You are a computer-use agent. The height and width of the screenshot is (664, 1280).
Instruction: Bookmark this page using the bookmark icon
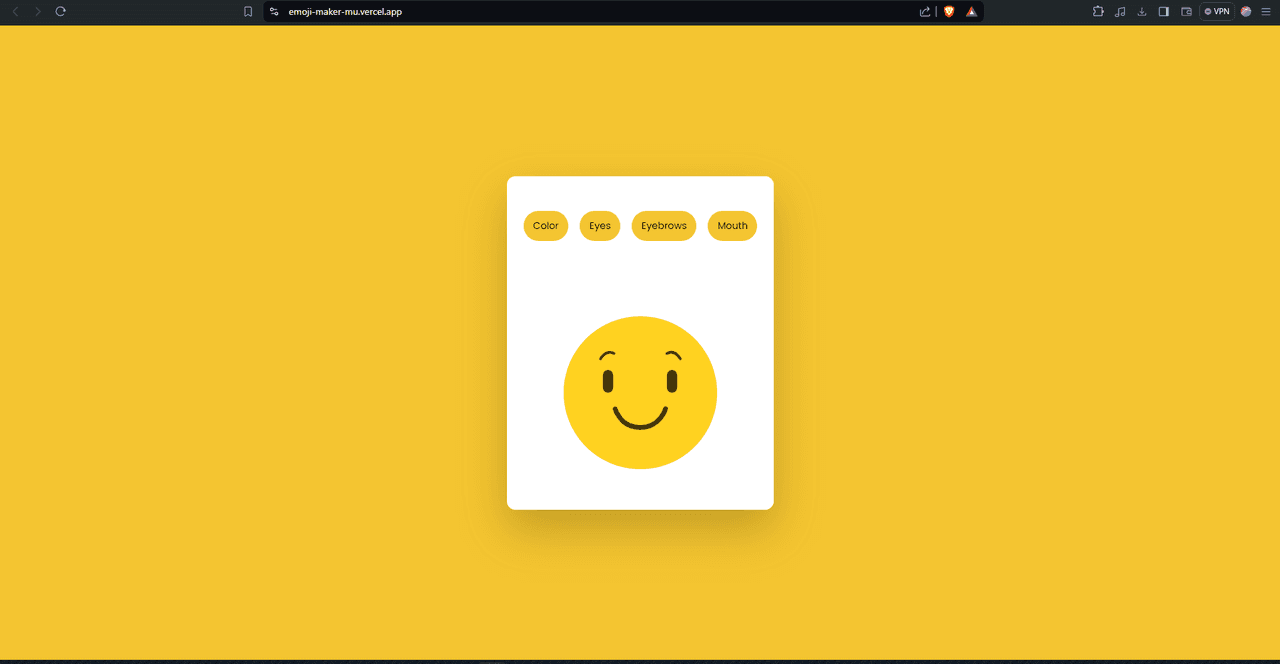(x=248, y=11)
